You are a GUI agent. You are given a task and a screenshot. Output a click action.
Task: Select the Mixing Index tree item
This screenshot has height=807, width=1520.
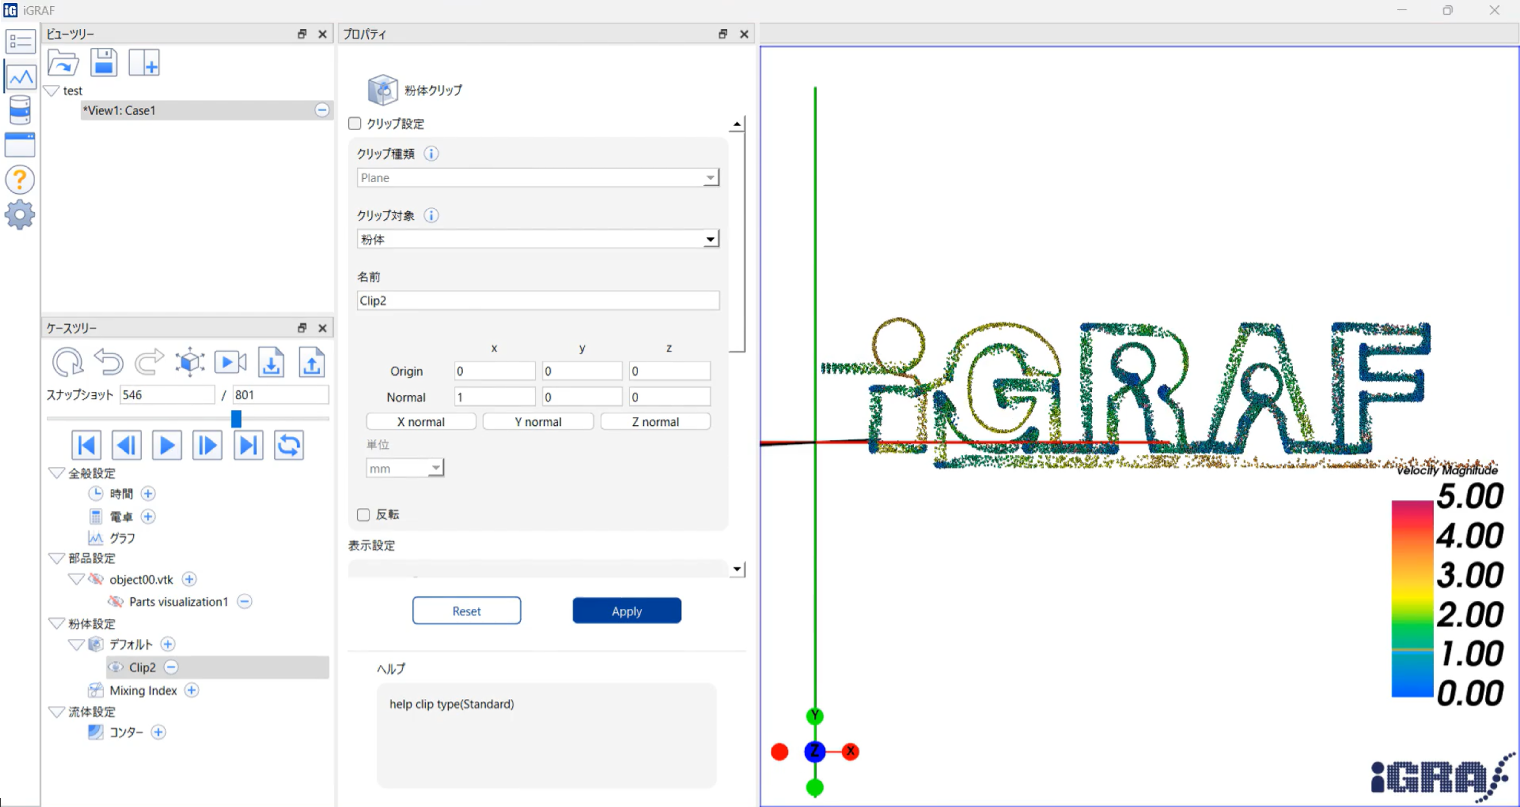coord(143,691)
